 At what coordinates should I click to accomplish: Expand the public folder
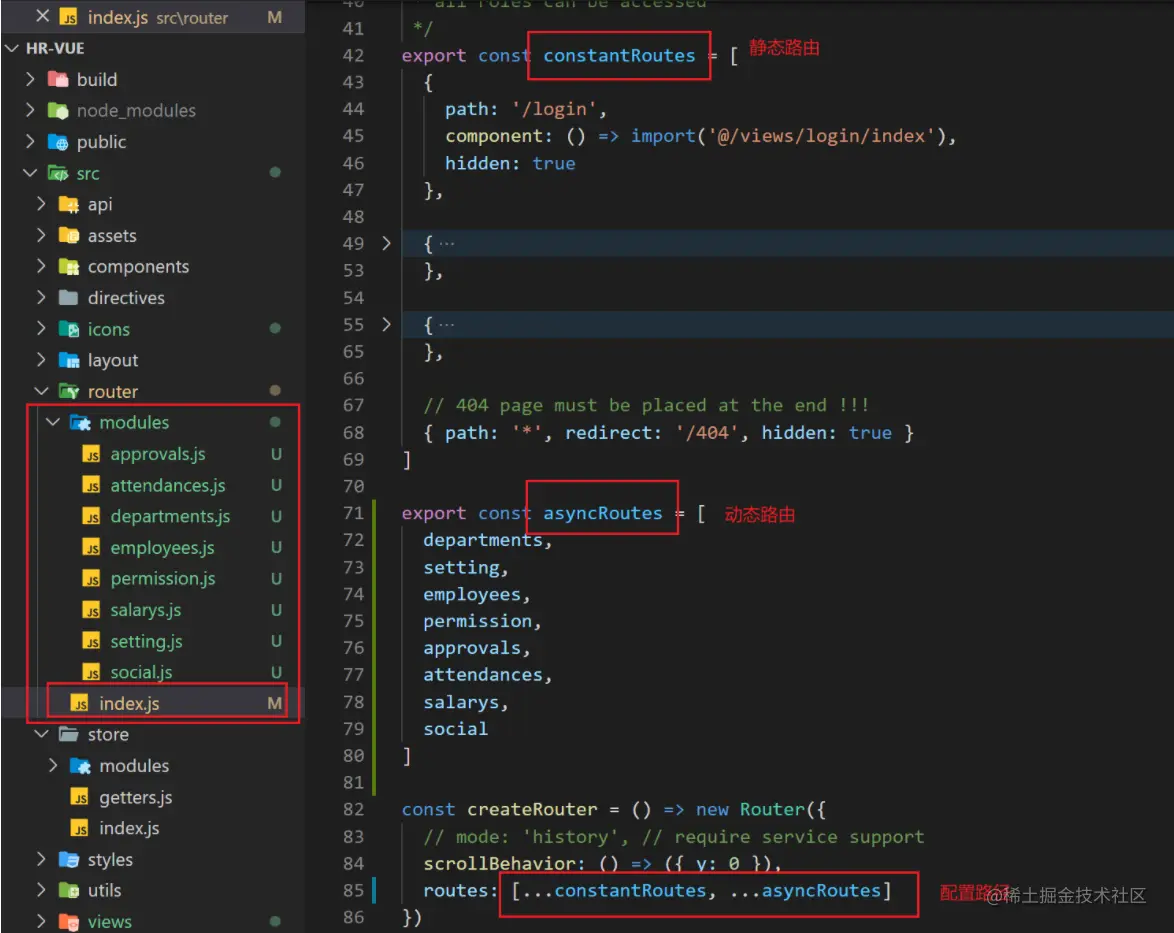click(x=31, y=142)
